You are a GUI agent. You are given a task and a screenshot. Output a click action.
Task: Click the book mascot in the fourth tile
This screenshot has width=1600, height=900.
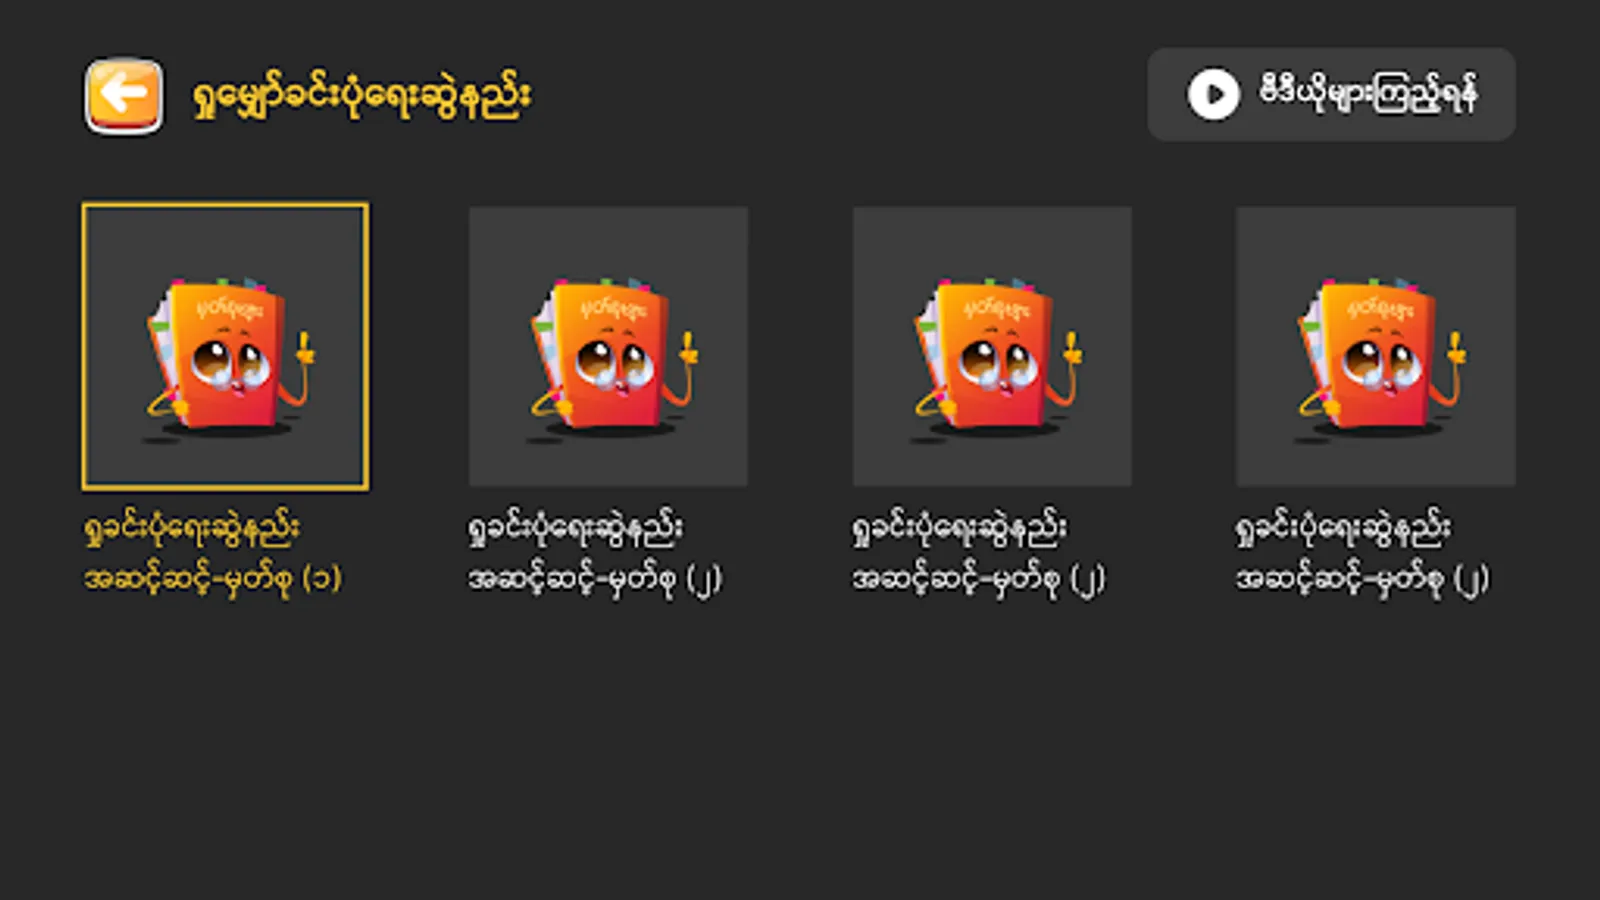point(1380,357)
